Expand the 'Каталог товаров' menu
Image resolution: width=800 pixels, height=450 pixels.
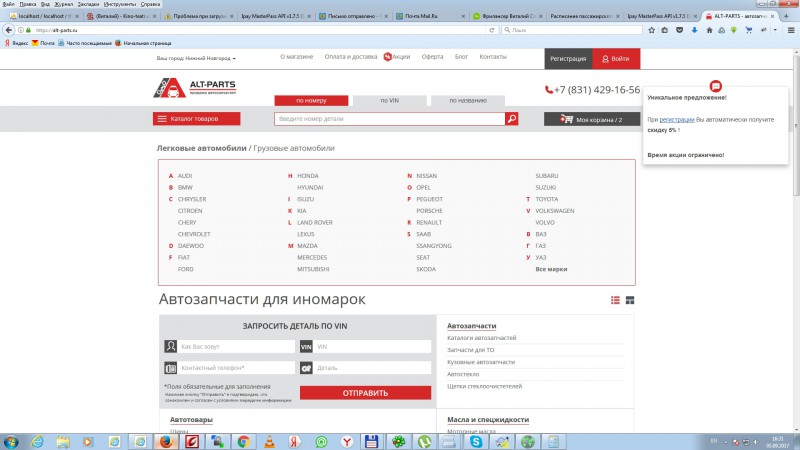coord(196,119)
